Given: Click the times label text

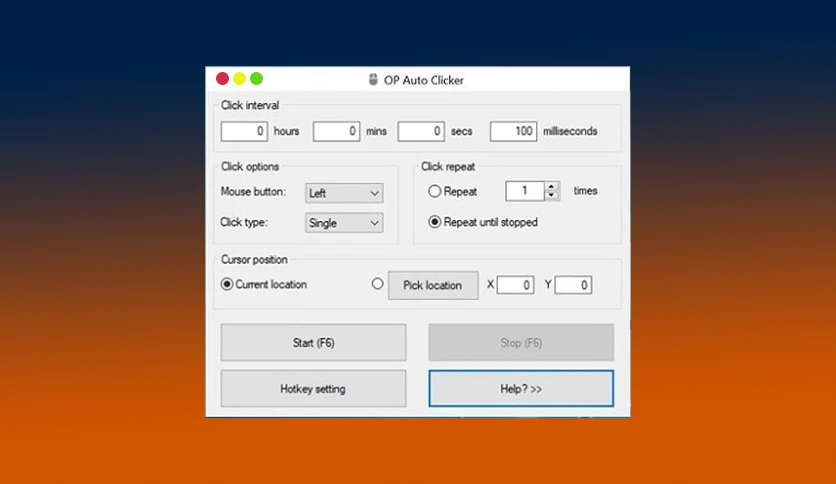Looking at the screenshot, I should tap(585, 191).
